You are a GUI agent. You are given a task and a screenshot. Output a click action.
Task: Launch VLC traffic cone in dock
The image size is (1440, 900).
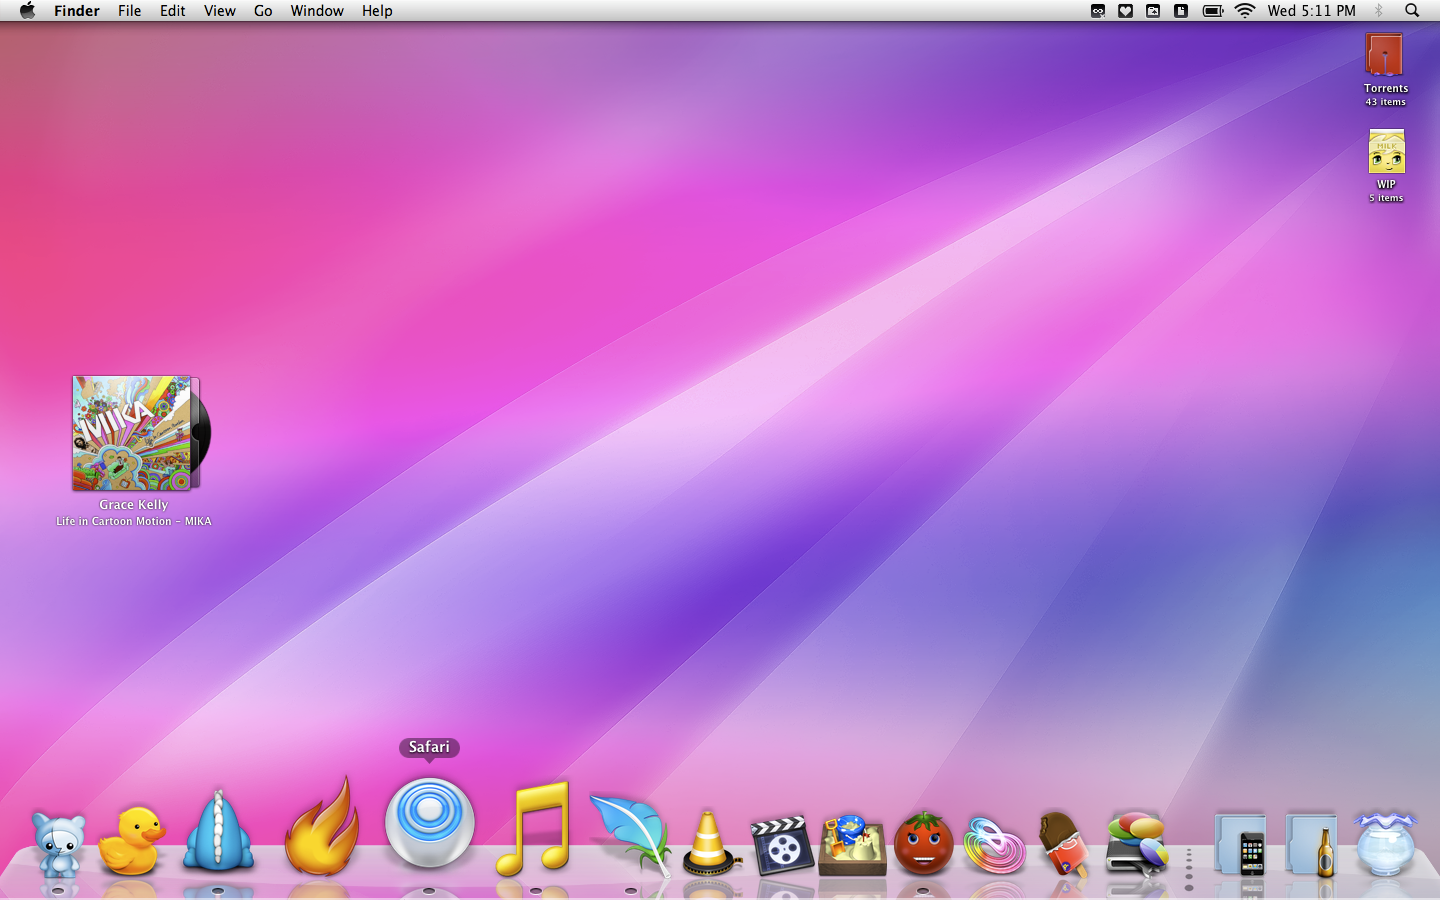709,843
